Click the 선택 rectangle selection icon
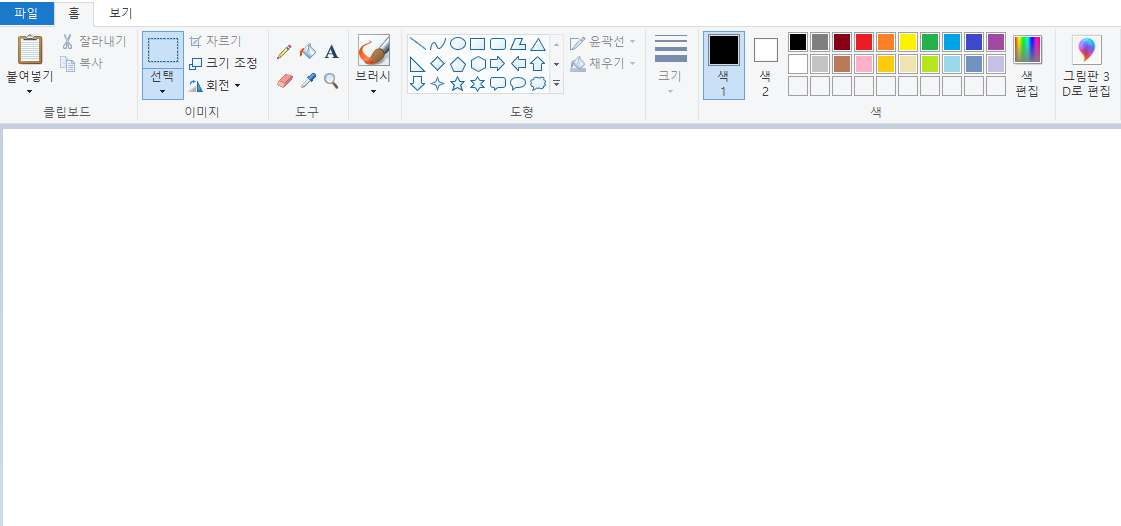Image resolution: width=1121 pixels, height=526 pixels. coord(163,50)
